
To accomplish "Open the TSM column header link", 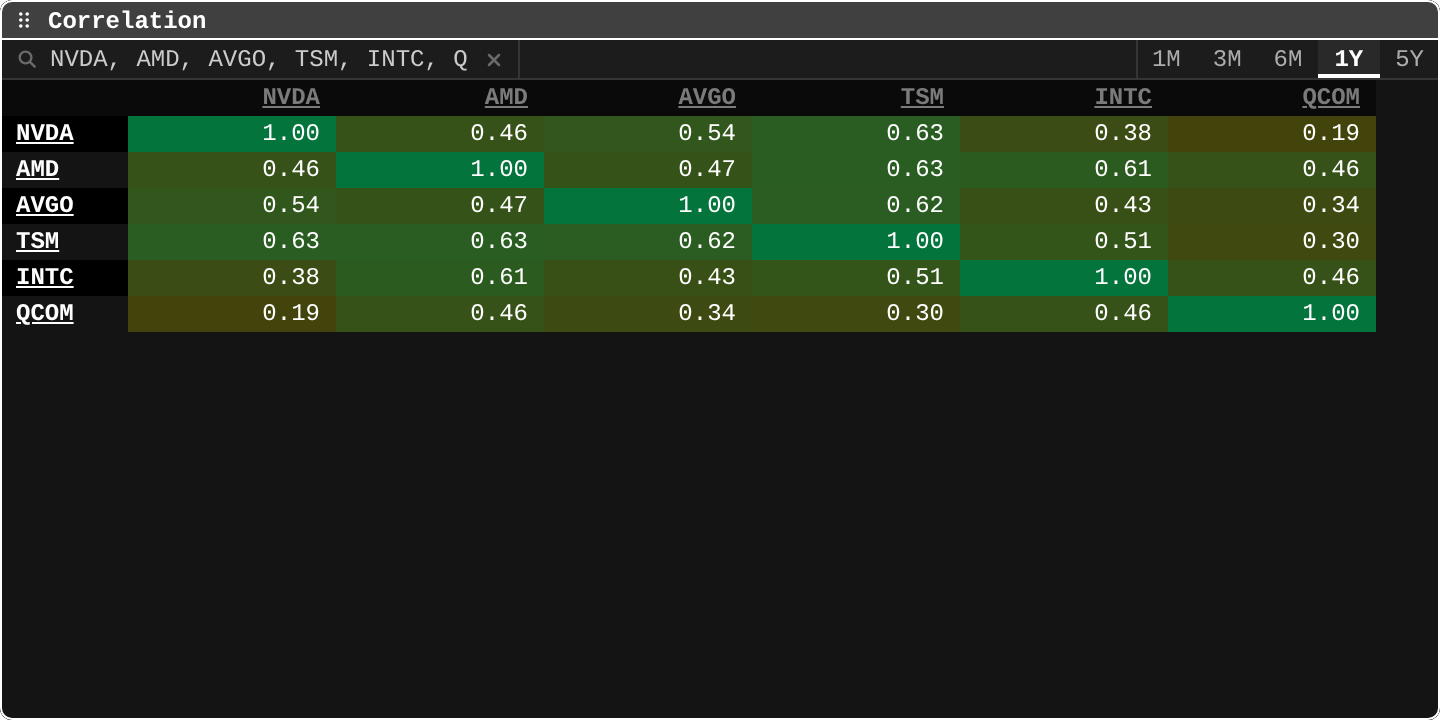I will pos(922,97).
